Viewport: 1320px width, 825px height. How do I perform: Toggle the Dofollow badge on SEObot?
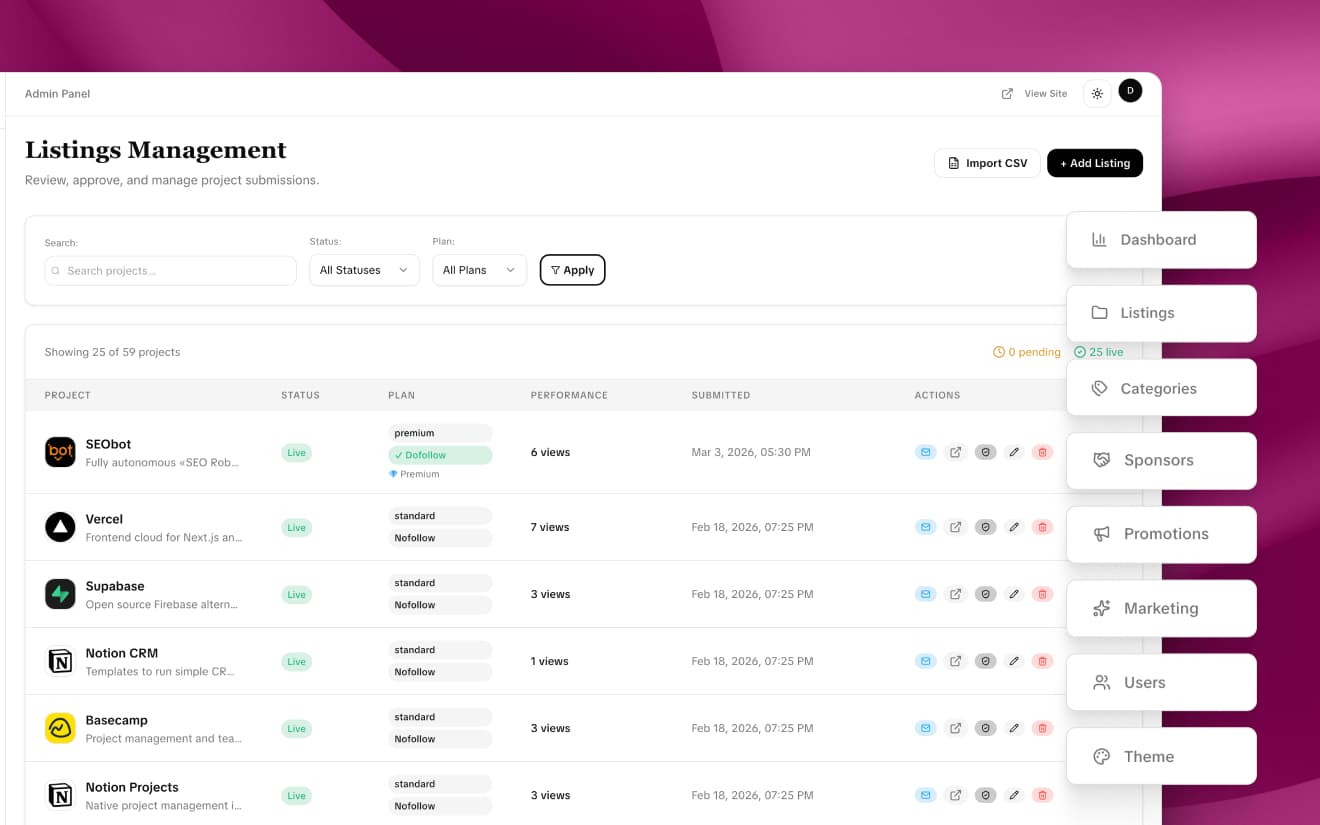439,454
